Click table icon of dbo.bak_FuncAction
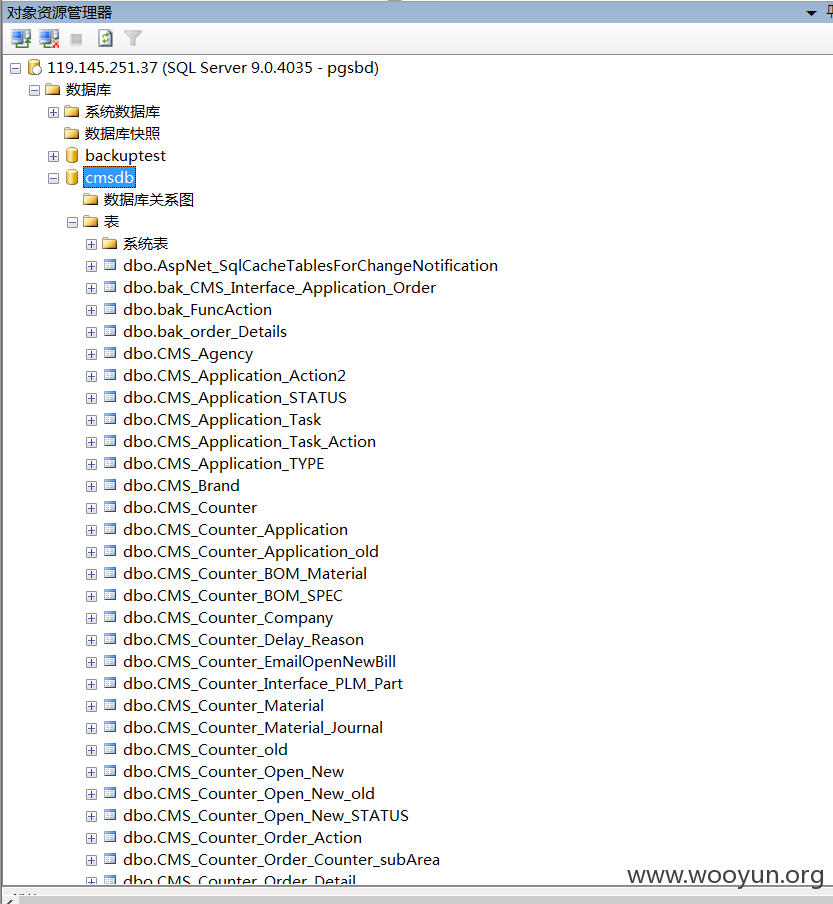 click(x=110, y=310)
